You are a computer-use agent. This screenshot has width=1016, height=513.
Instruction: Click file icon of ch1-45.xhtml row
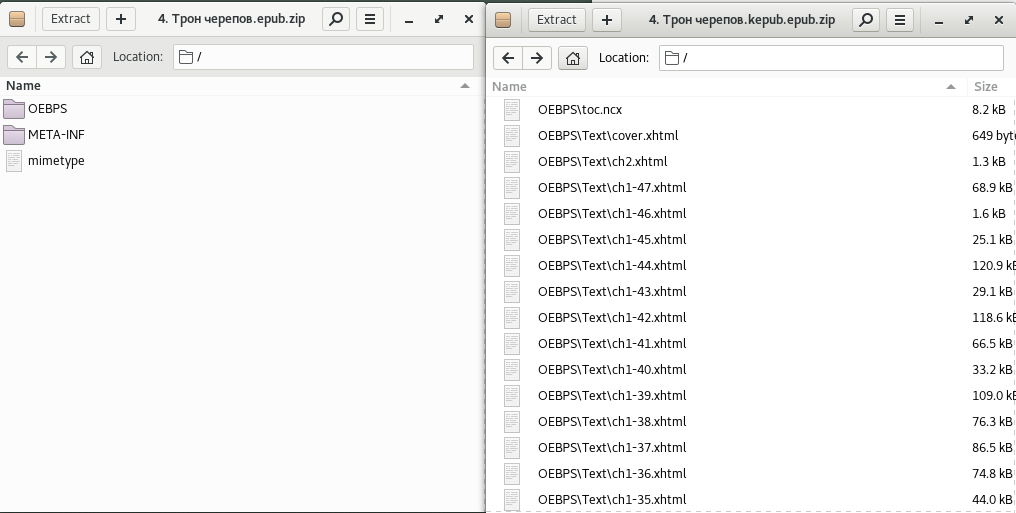coord(512,239)
